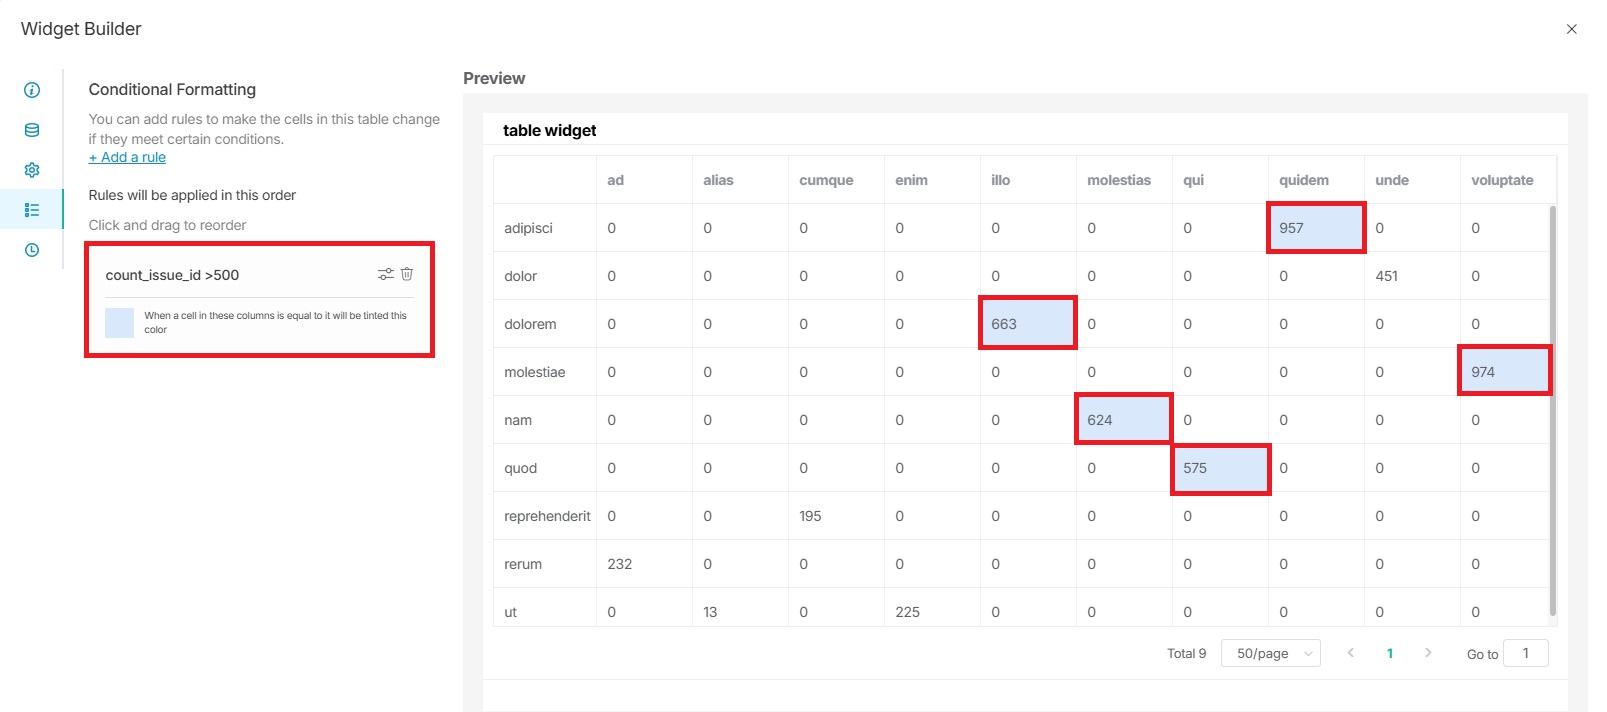Edit the count_issue_id rule settings icon
1607x712 pixels.
(385, 274)
